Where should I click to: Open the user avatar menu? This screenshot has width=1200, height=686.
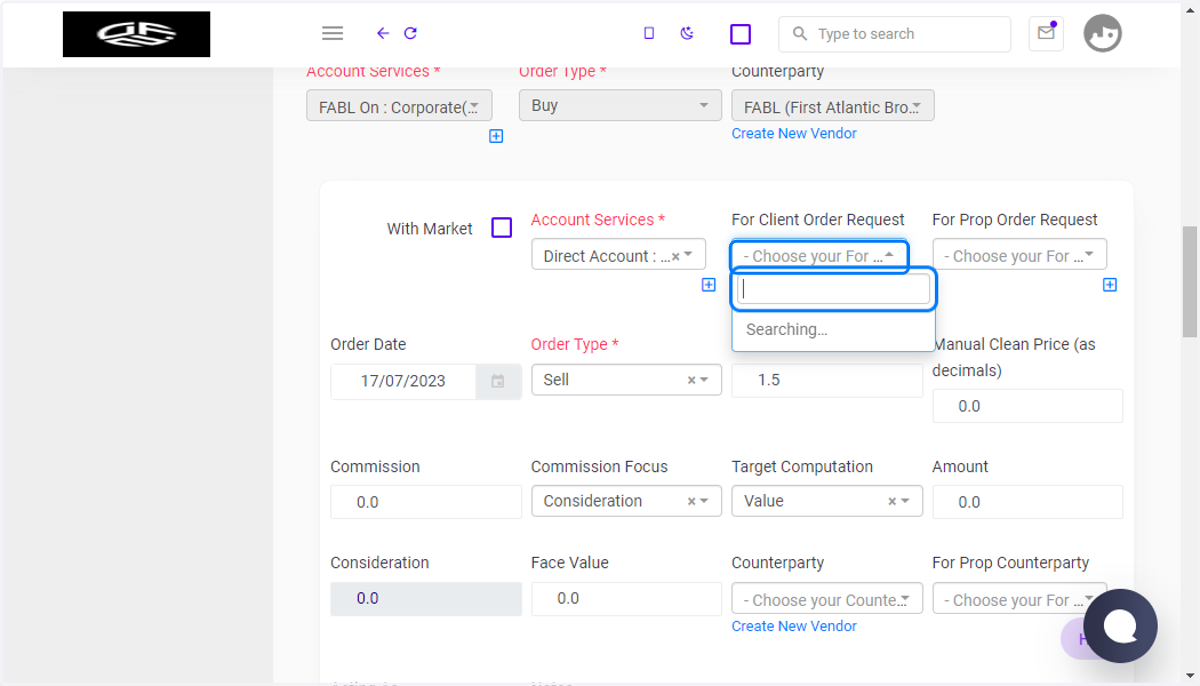(x=1103, y=33)
